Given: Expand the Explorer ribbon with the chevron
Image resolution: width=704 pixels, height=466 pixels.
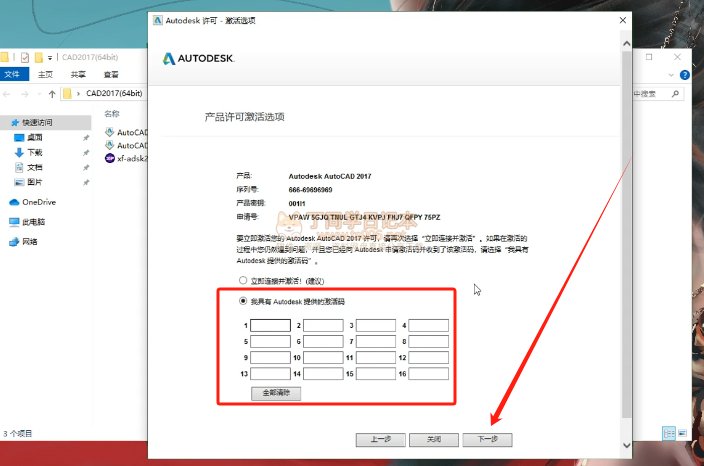Looking at the screenshot, I should coord(671,75).
